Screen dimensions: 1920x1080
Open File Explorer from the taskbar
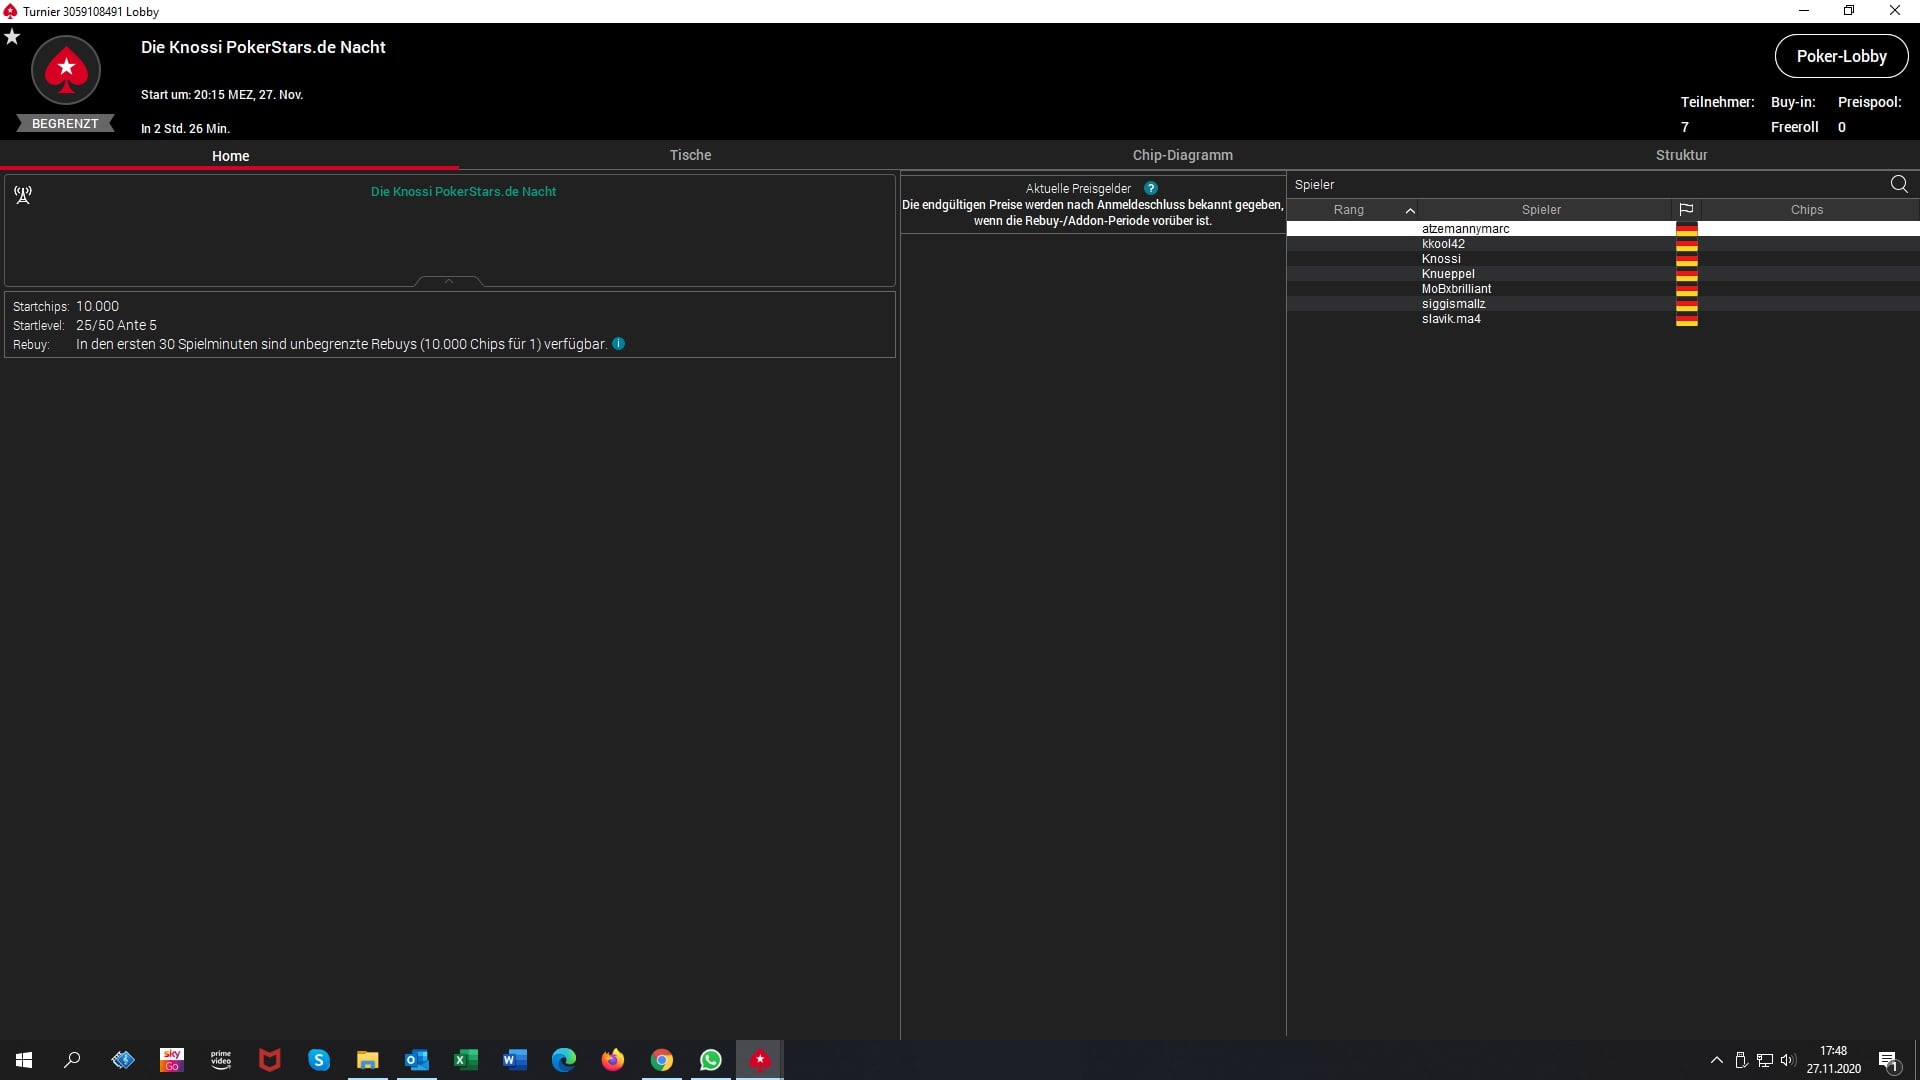click(x=368, y=1060)
